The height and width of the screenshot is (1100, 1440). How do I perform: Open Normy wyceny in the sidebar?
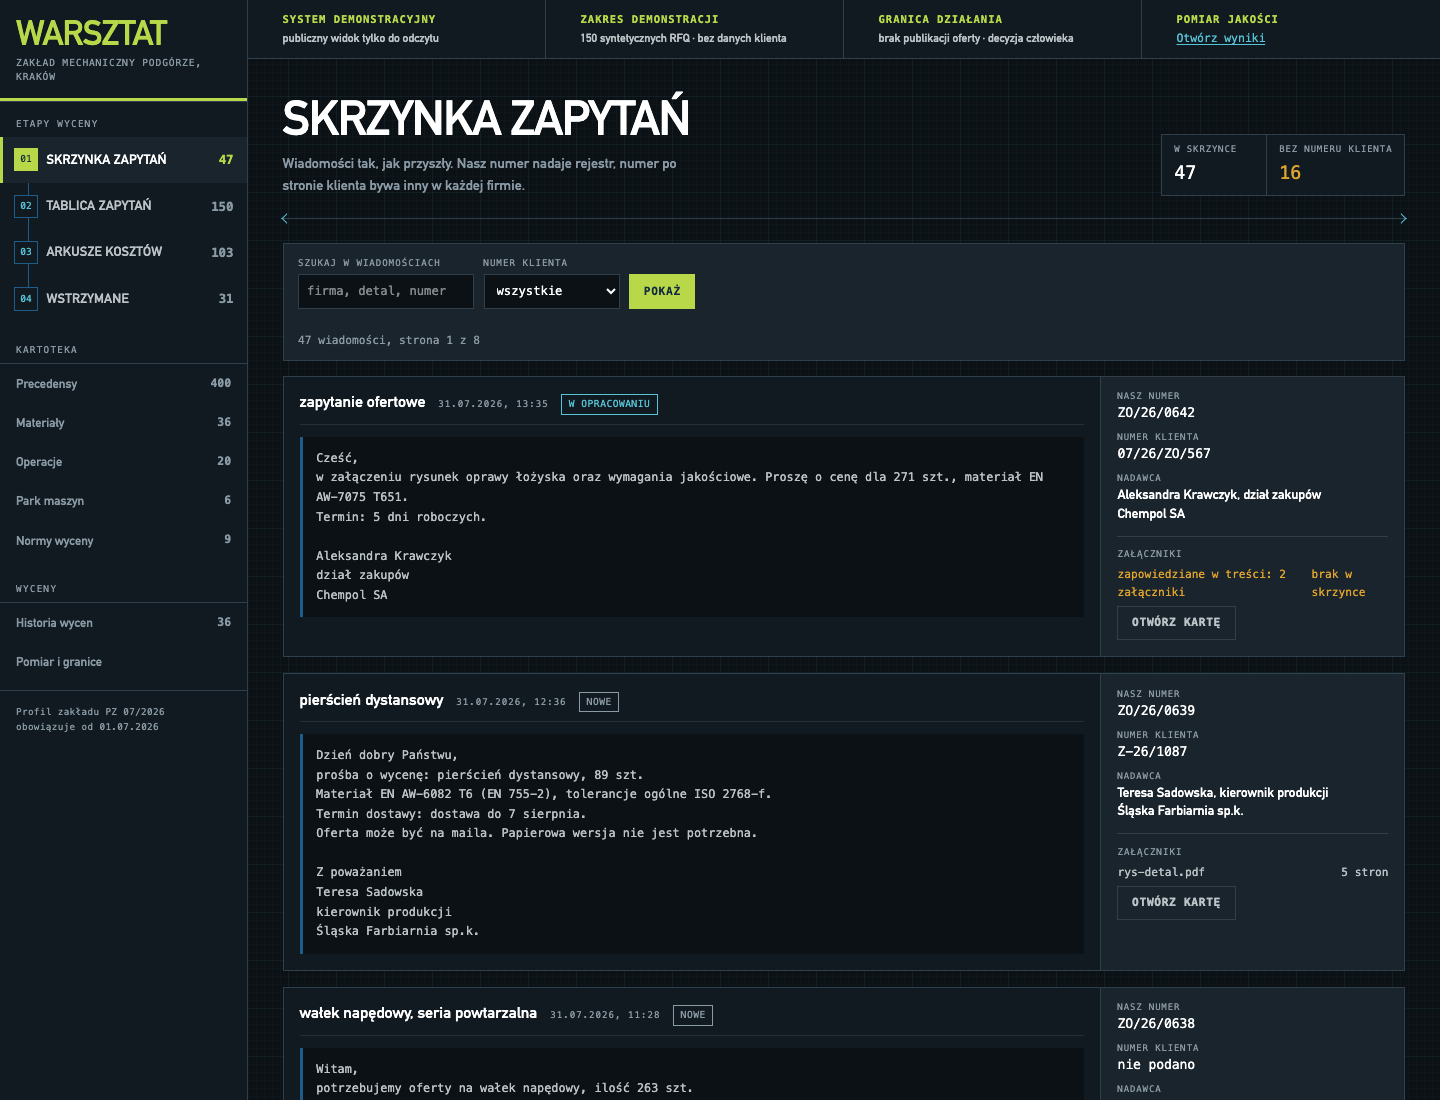pos(124,541)
